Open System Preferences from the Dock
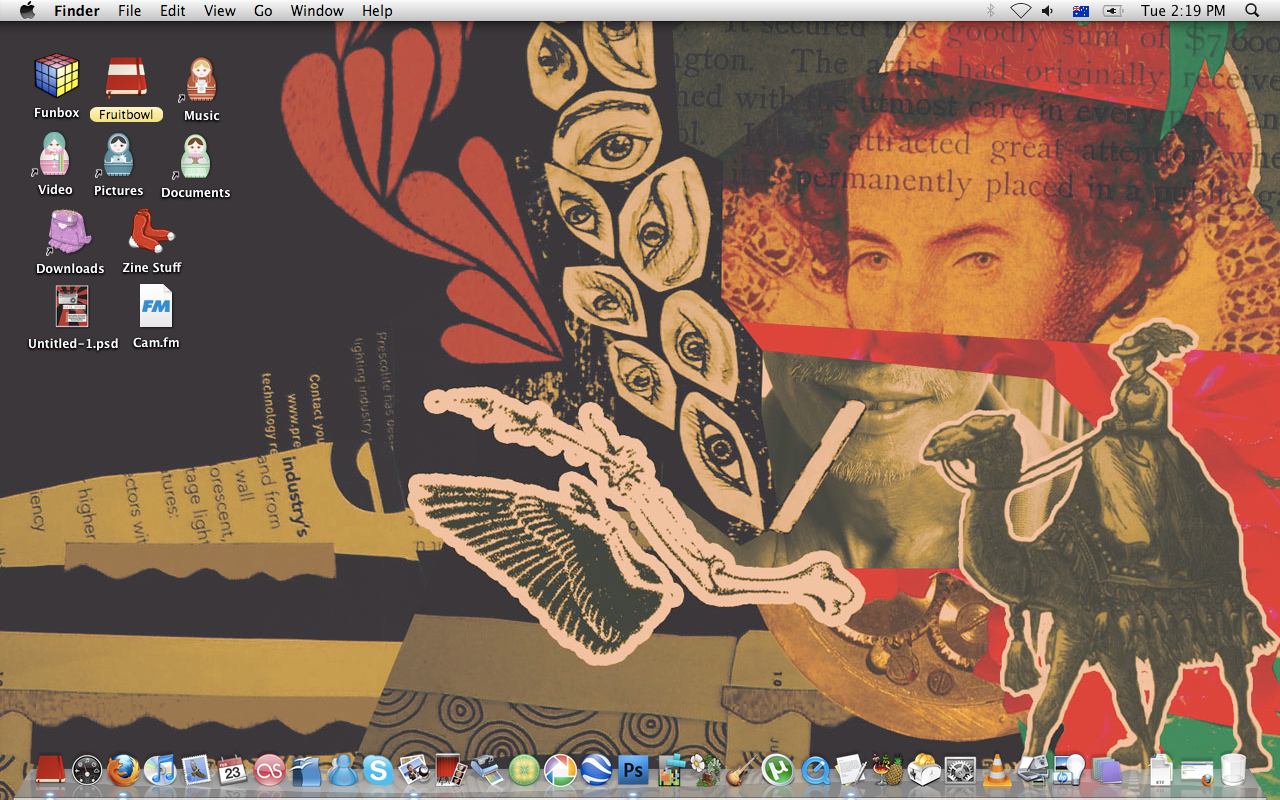Screen dimensions: 1280x800 coord(960,770)
